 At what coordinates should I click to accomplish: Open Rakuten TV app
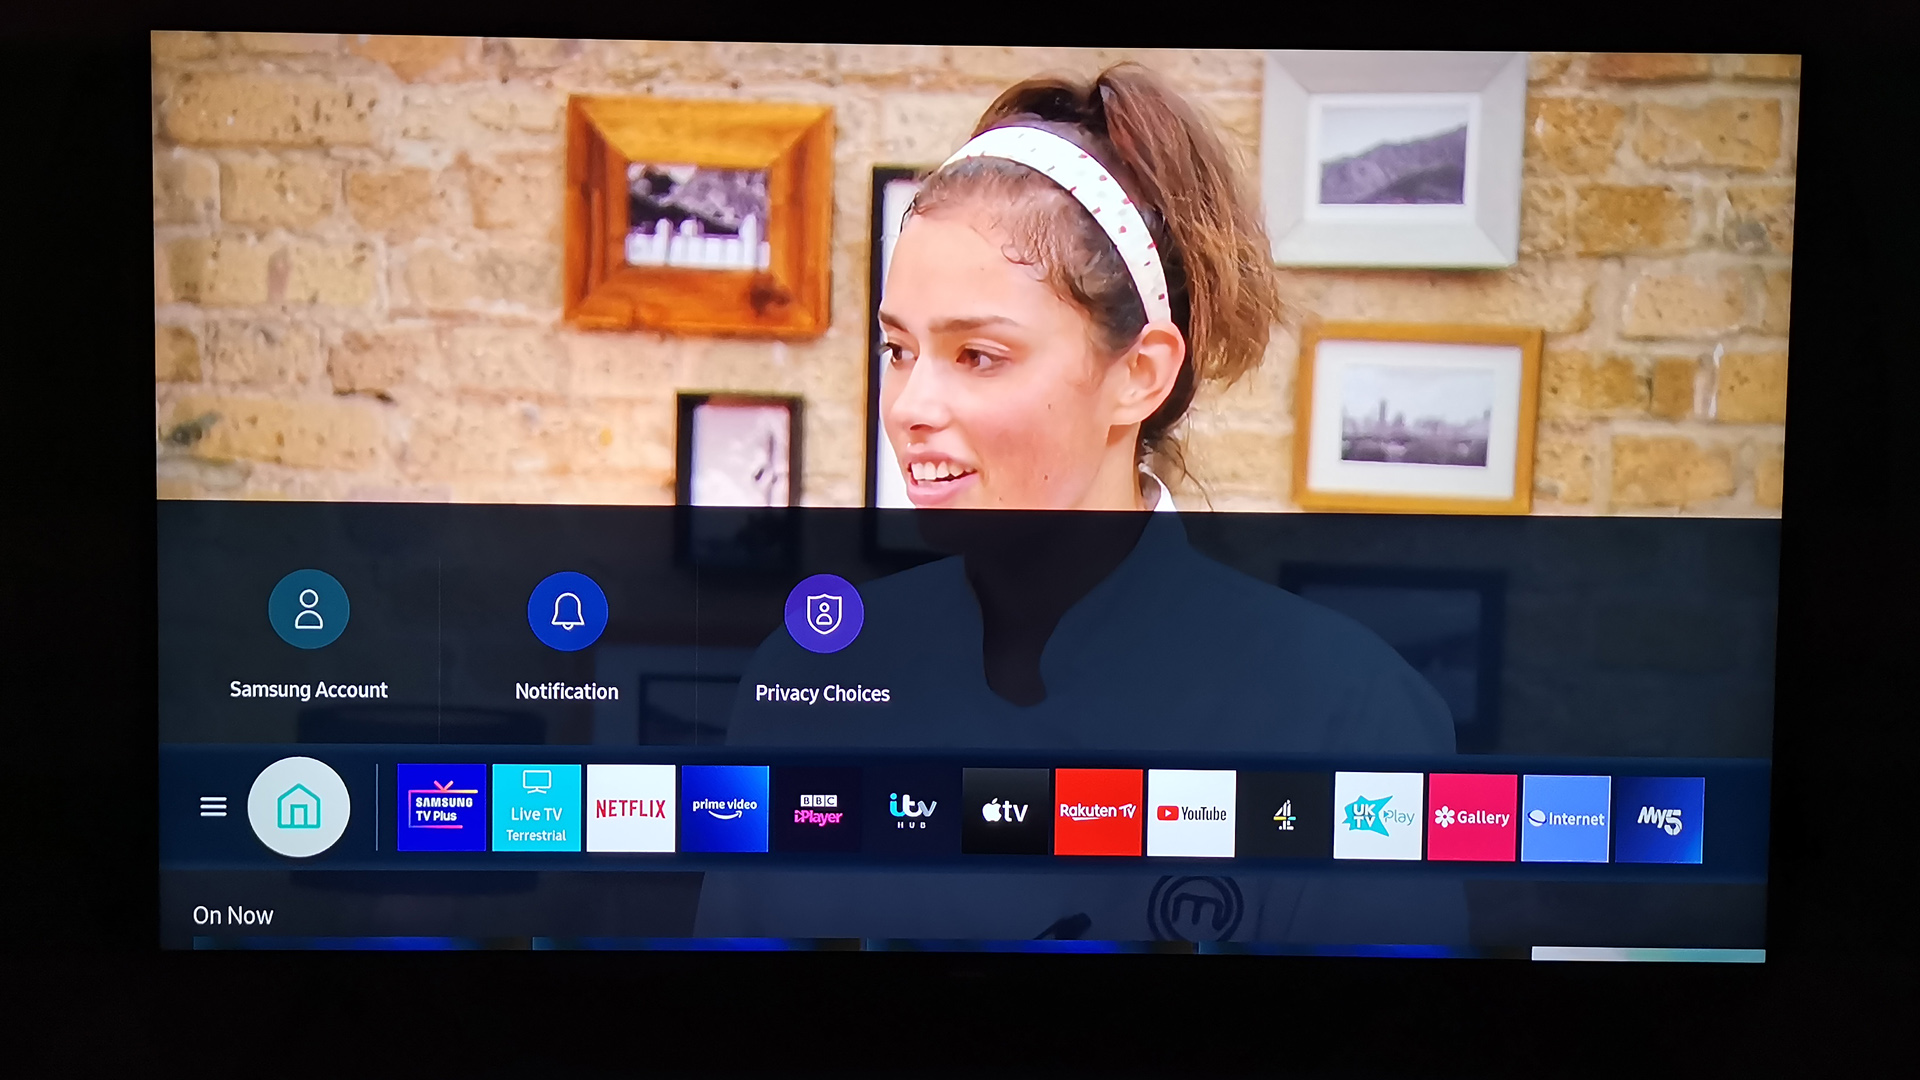(1098, 808)
